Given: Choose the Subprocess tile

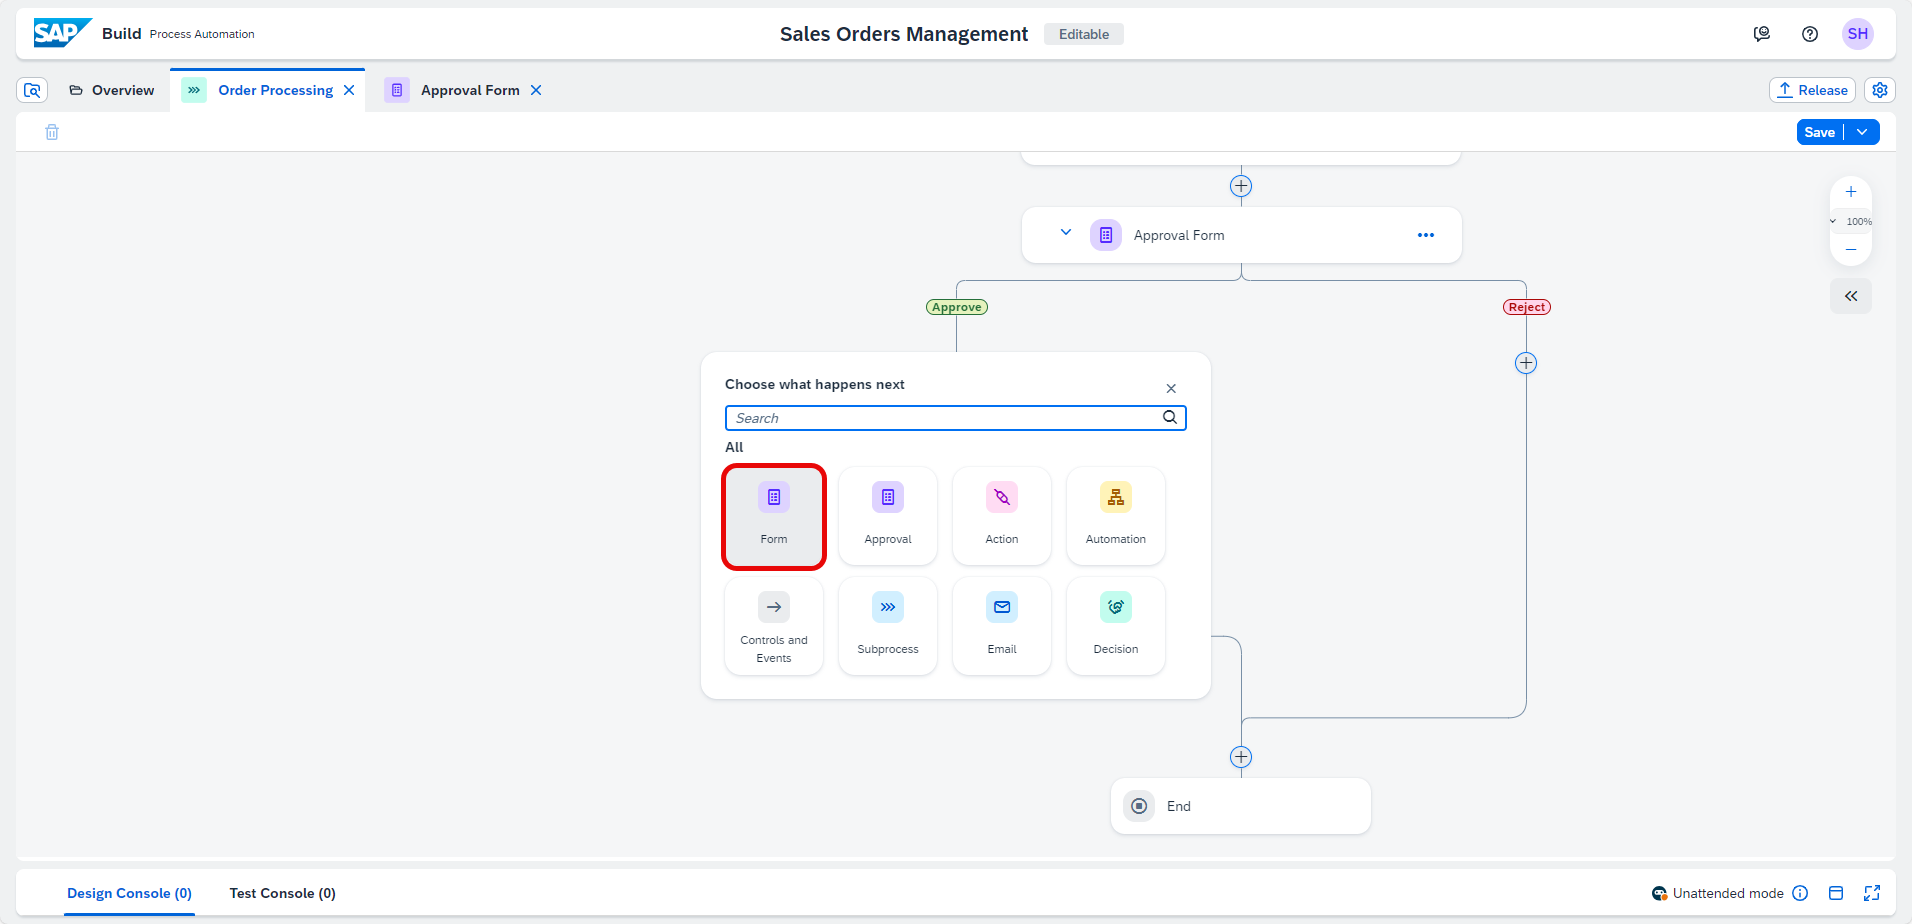Looking at the screenshot, I should [x=888, y=626].
